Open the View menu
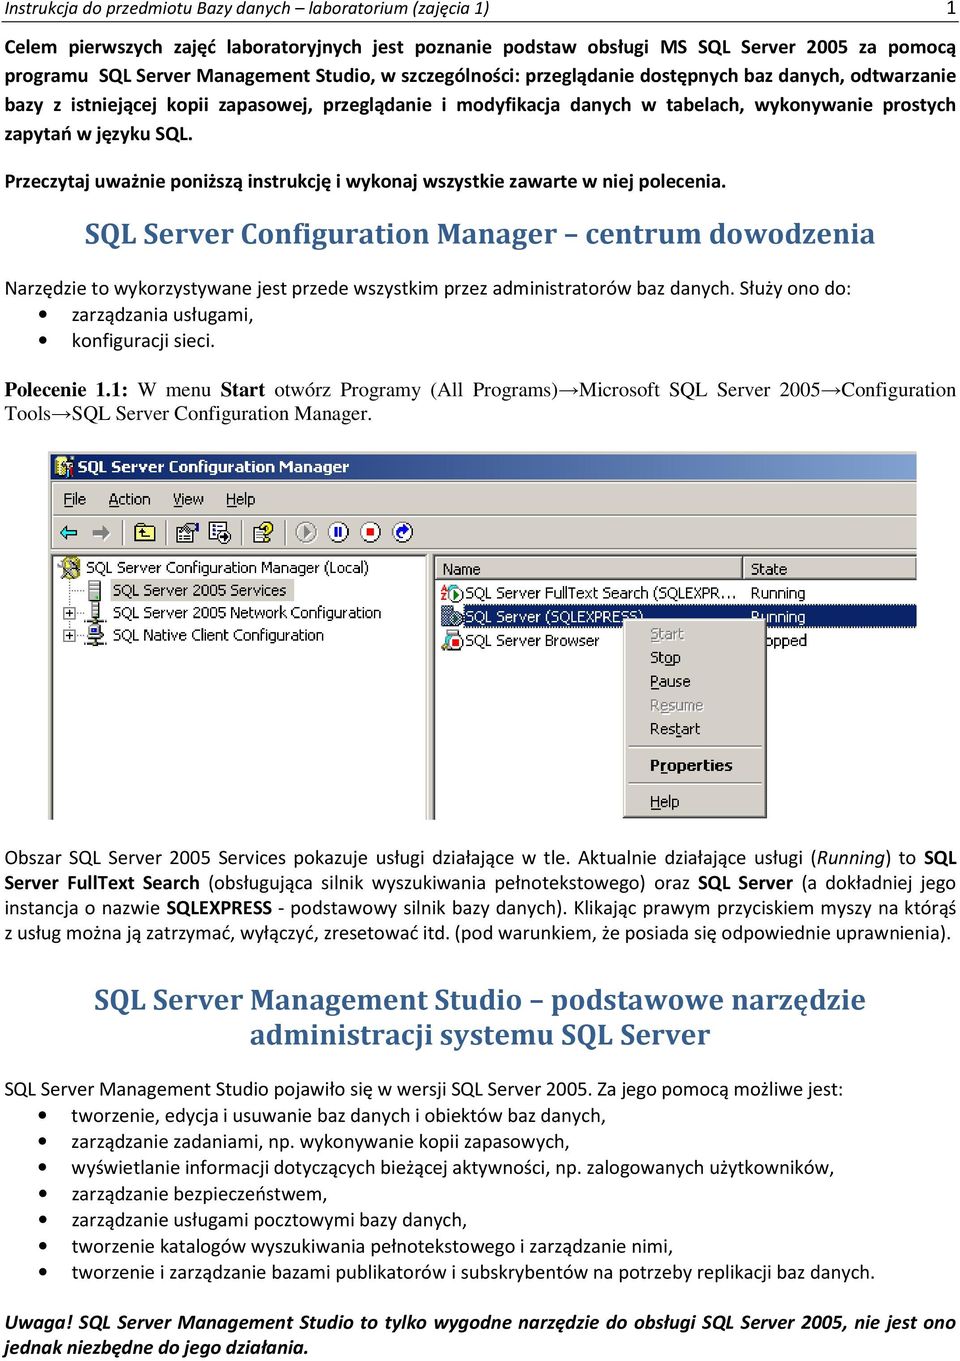960x1361 pixels. 188,499
